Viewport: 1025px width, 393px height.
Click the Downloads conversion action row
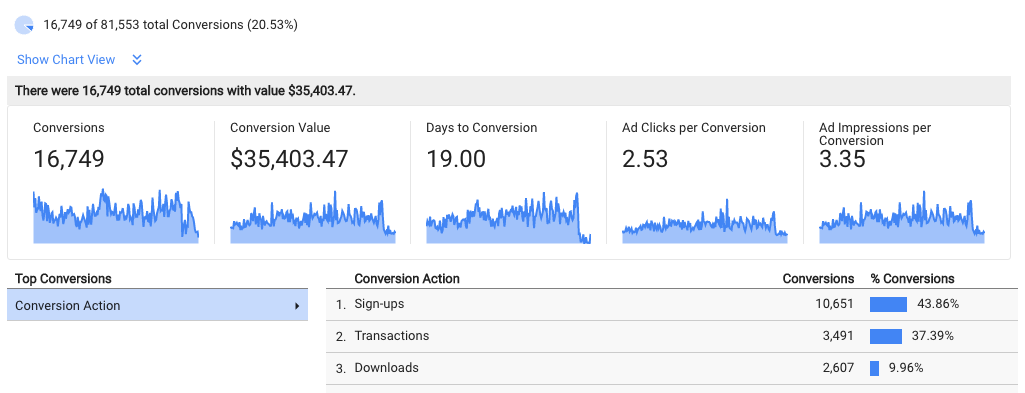(671, 368)
